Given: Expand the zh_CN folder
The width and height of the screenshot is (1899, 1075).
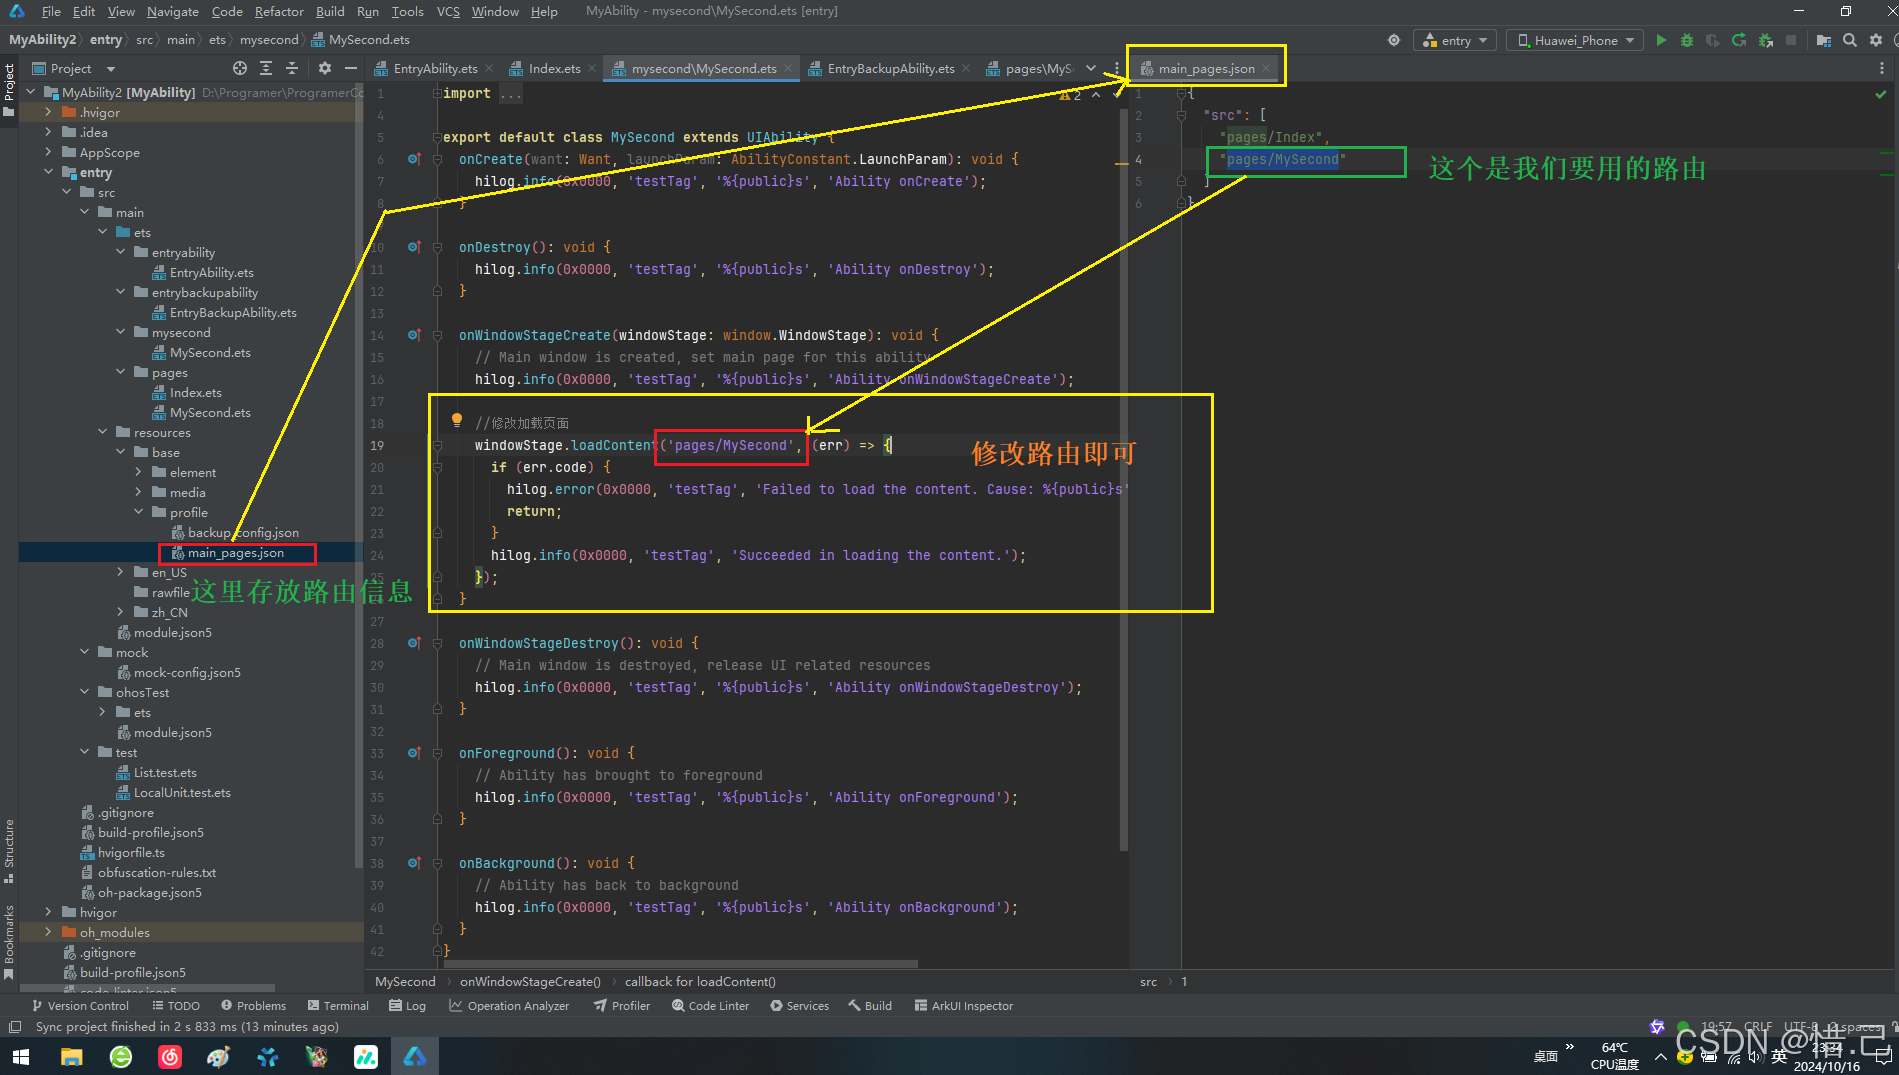Looking at the screenshot, I should [120, 612].
